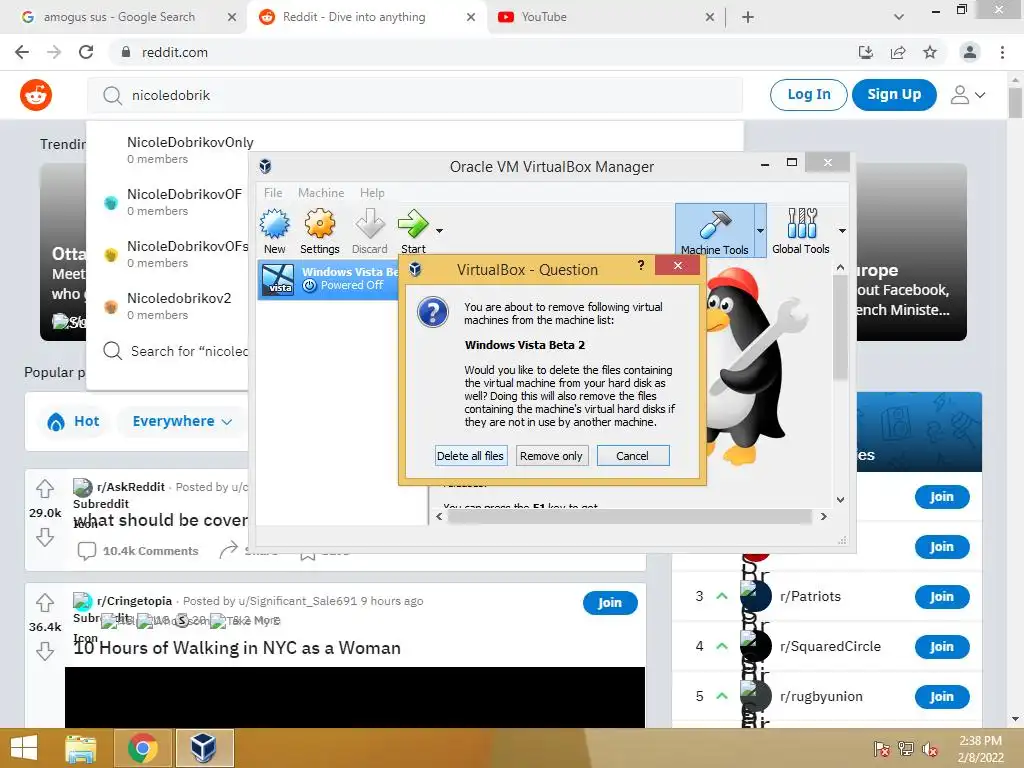Go forward in the browser
The image size is (1024, 768).
coord(54,52)
